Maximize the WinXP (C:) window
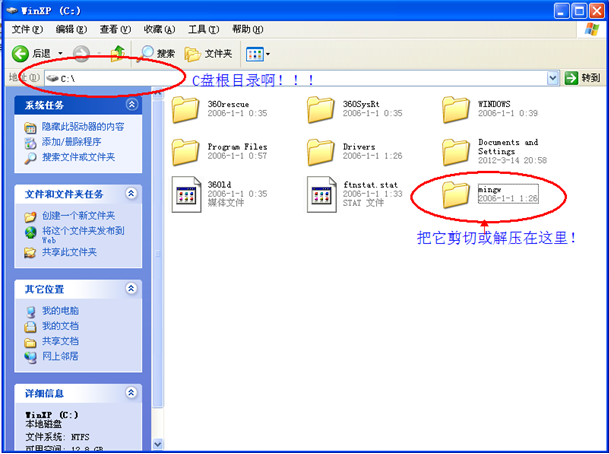Screen dimensions: 609x454 click(x=579, y=11)
